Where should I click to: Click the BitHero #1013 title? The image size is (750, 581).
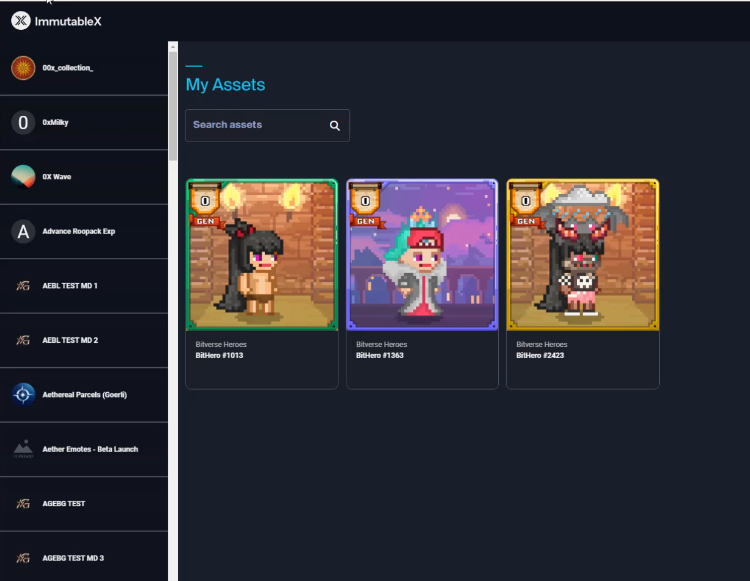tap(219, 355)
